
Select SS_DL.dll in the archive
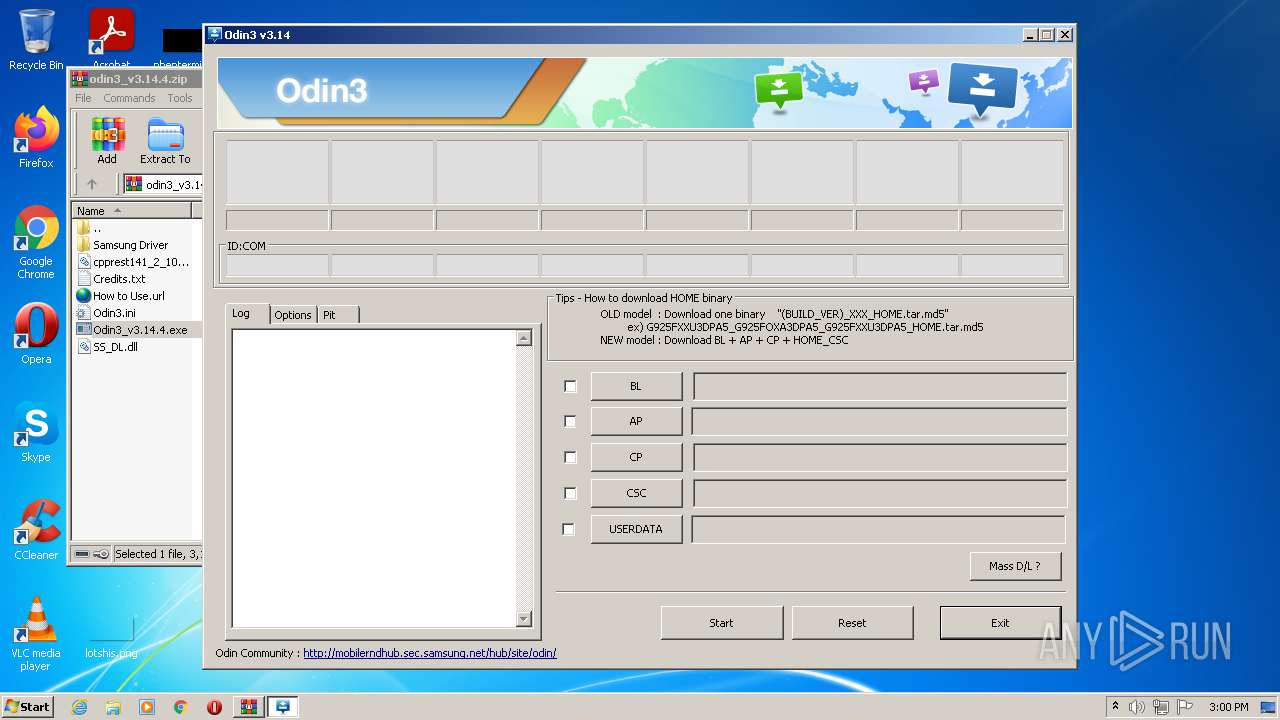[108, 347]
